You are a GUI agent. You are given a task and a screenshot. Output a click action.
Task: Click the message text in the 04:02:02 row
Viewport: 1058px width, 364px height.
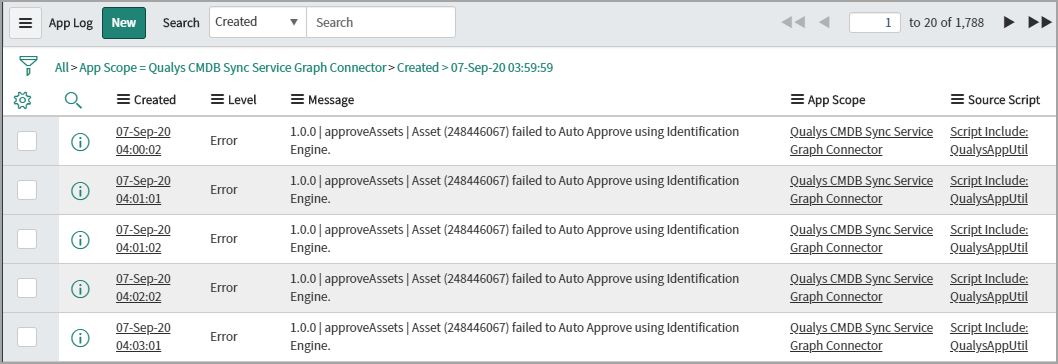[x=514, y=288]
